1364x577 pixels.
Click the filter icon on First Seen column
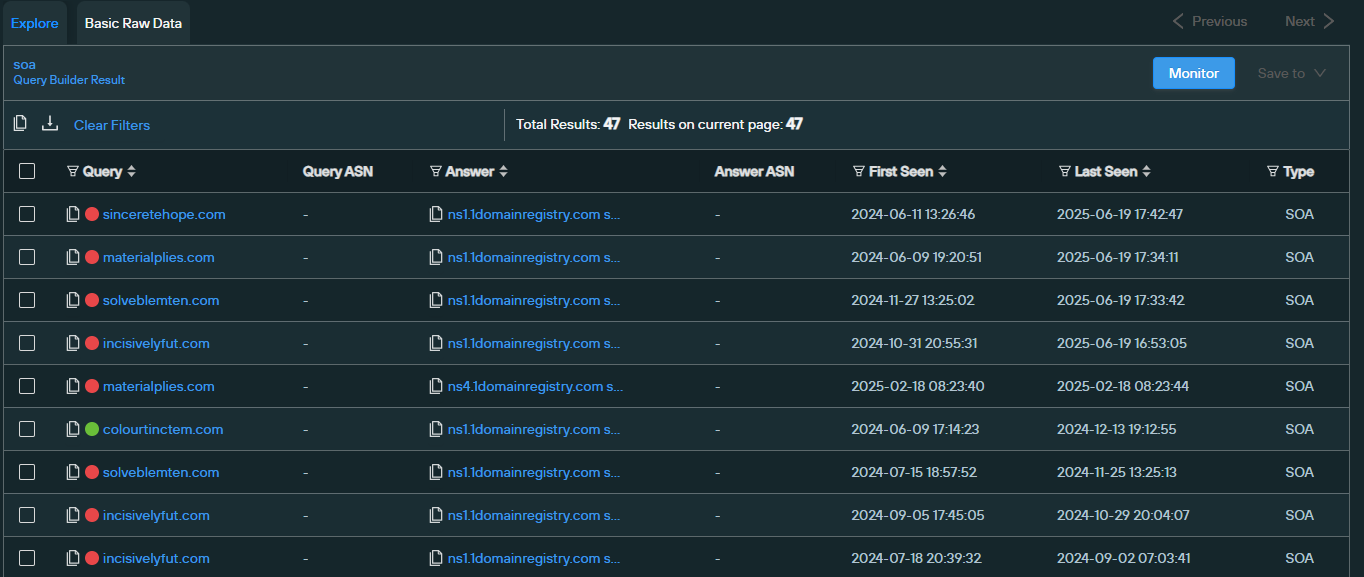(x=858, y=171)
